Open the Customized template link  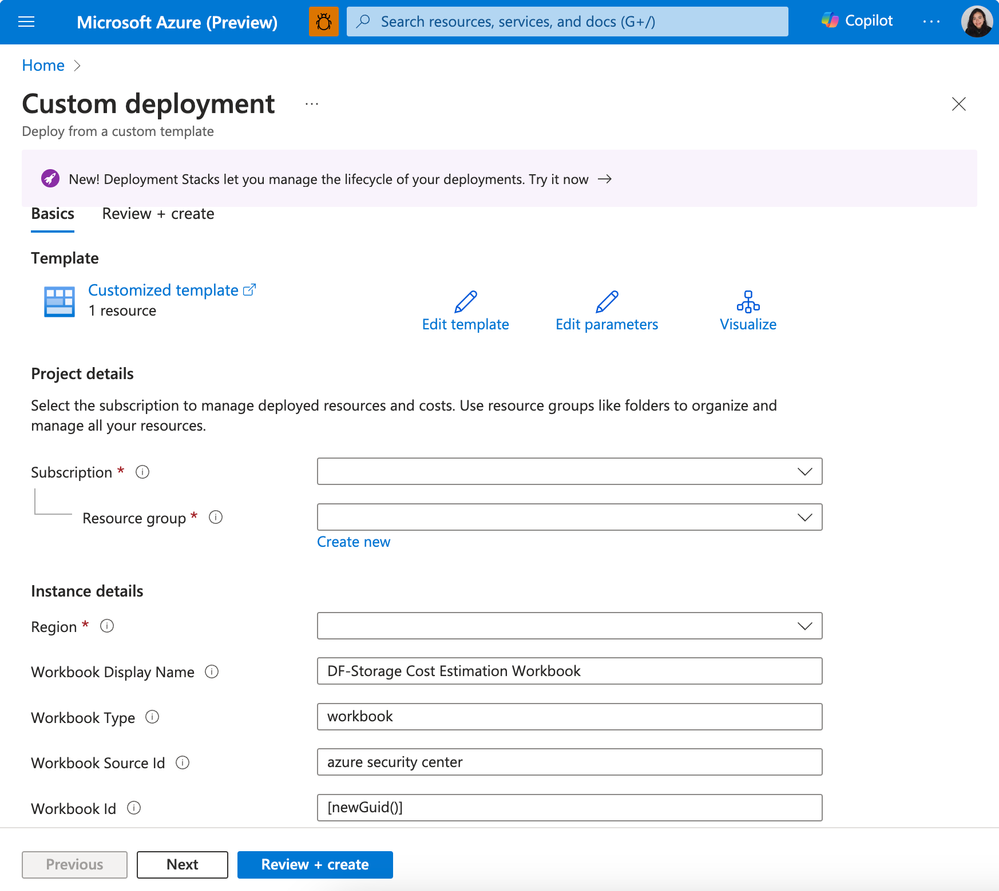[172, 290]
